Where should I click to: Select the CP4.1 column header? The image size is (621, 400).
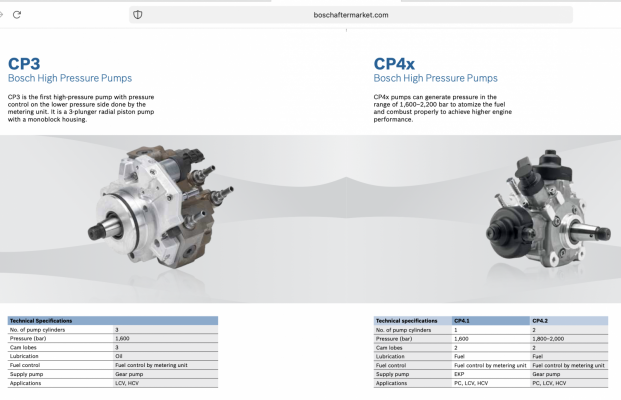(x=491, y=321)
